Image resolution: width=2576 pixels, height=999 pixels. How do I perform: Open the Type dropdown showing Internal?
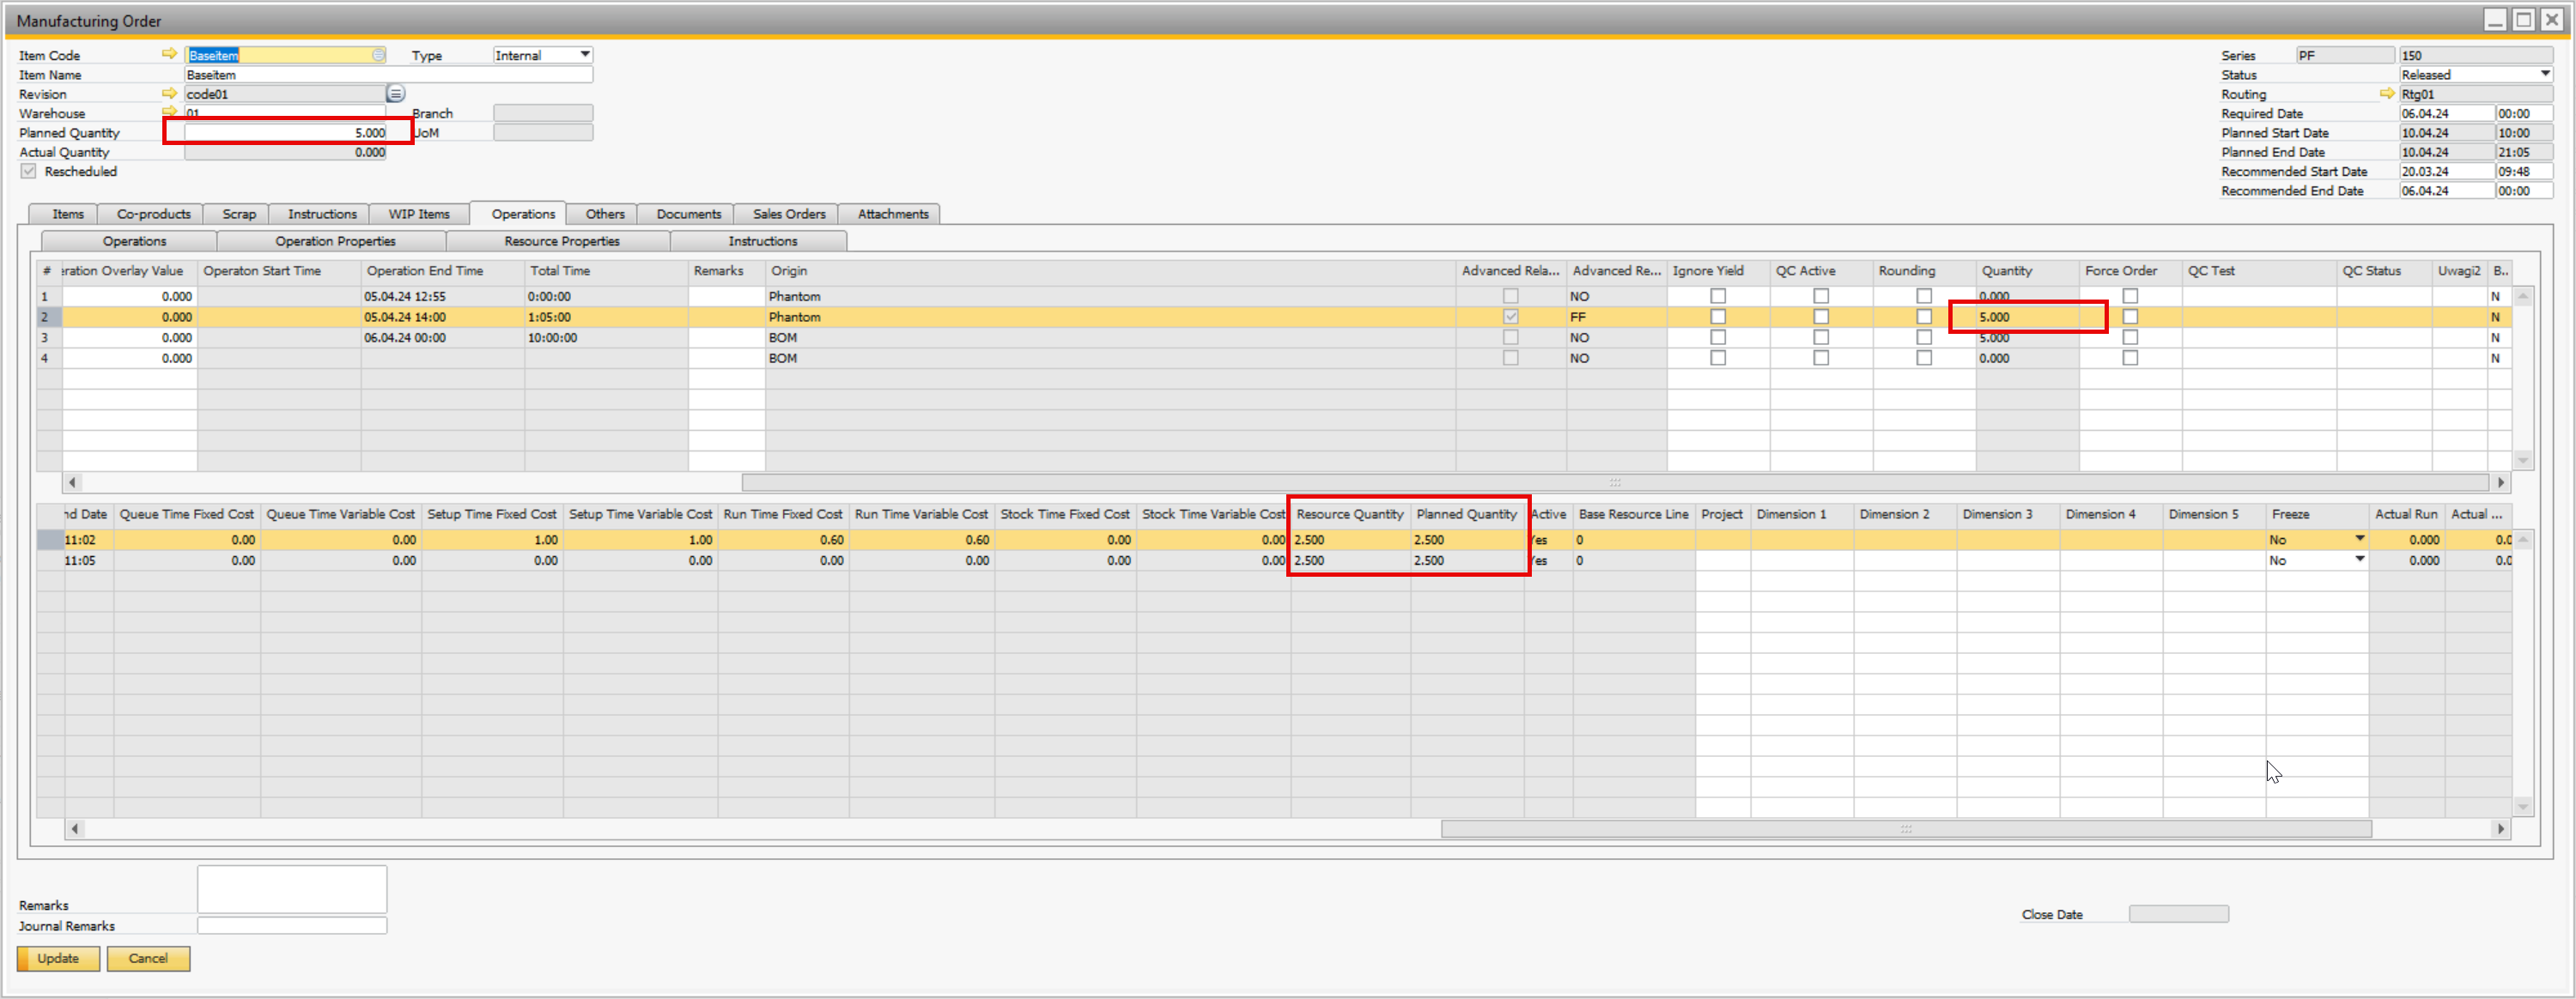(x=583, y=54)
